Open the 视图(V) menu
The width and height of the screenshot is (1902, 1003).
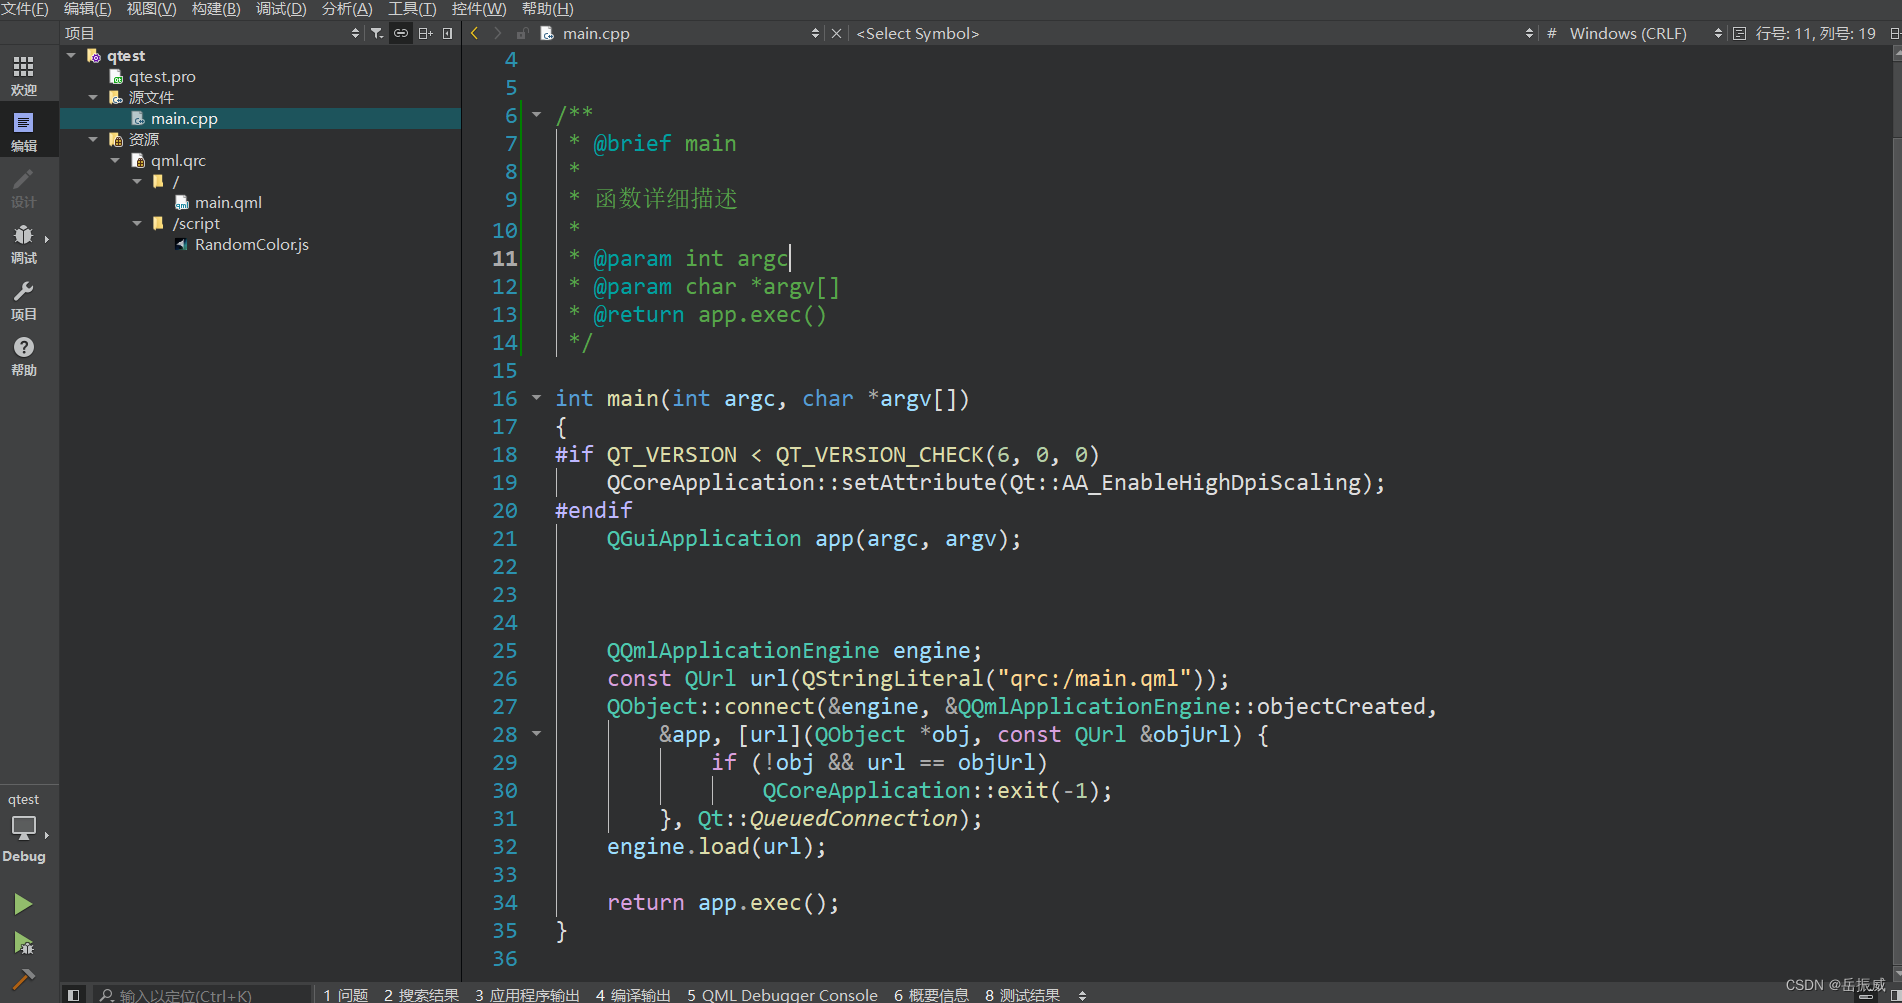(151, 9)
